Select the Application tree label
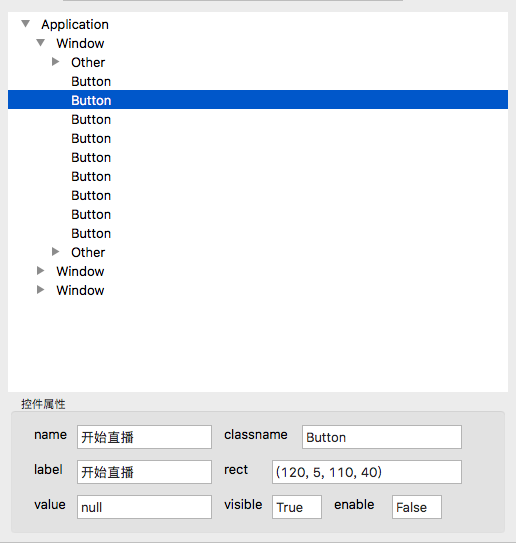 (75, 25)
